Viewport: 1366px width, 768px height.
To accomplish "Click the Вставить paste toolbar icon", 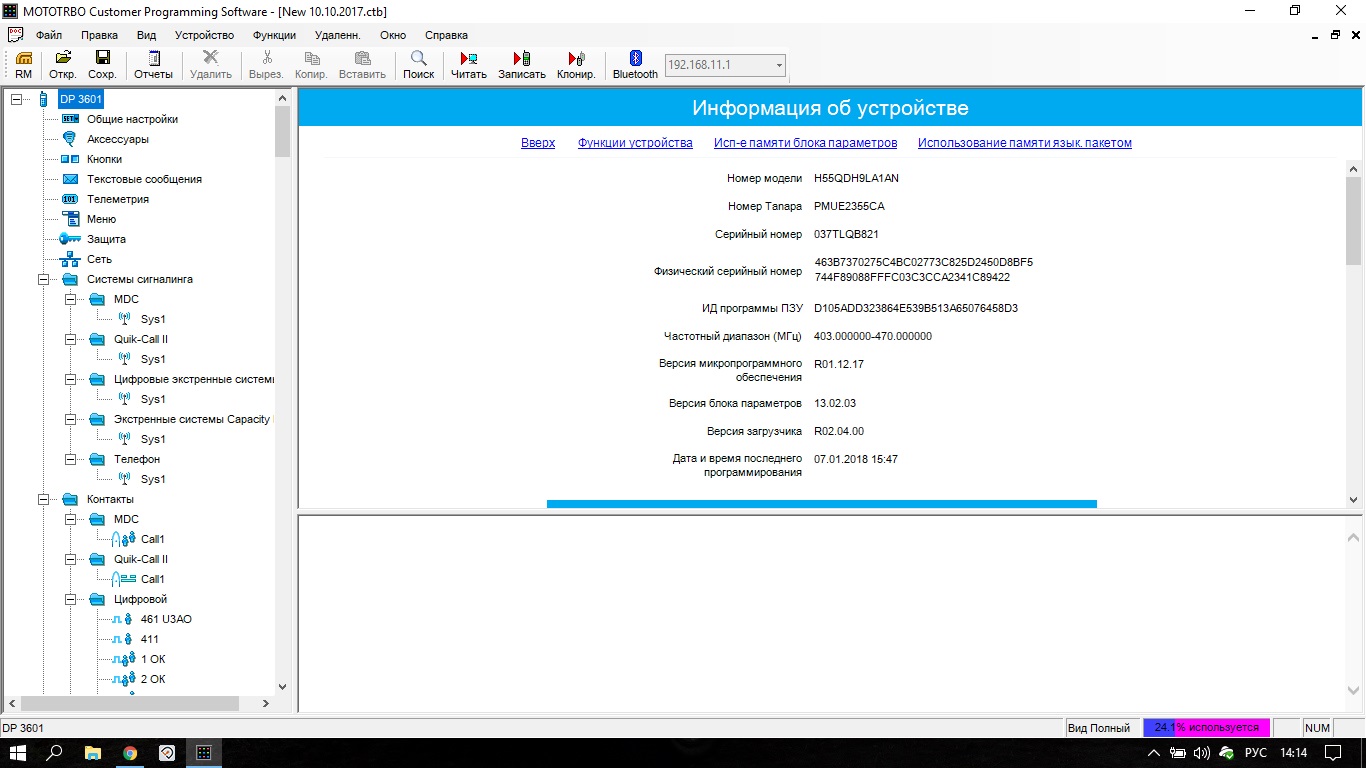I will (362, 65).
